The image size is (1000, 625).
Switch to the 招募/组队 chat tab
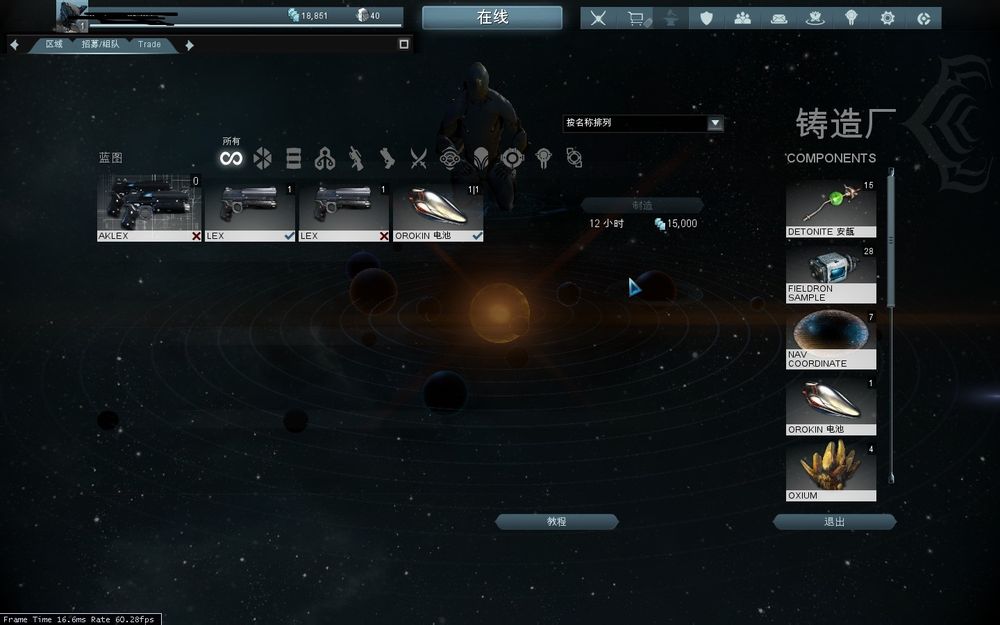point(100,44)
